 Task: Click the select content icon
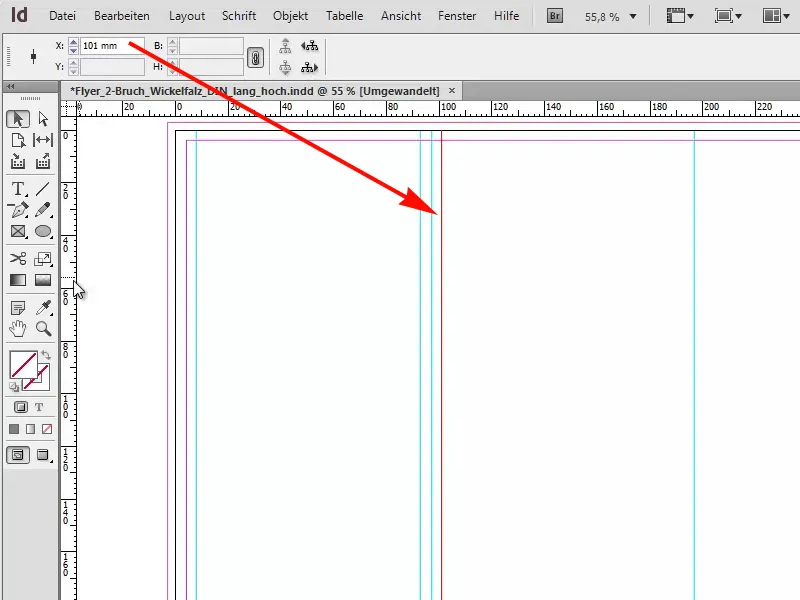point(285,67)
